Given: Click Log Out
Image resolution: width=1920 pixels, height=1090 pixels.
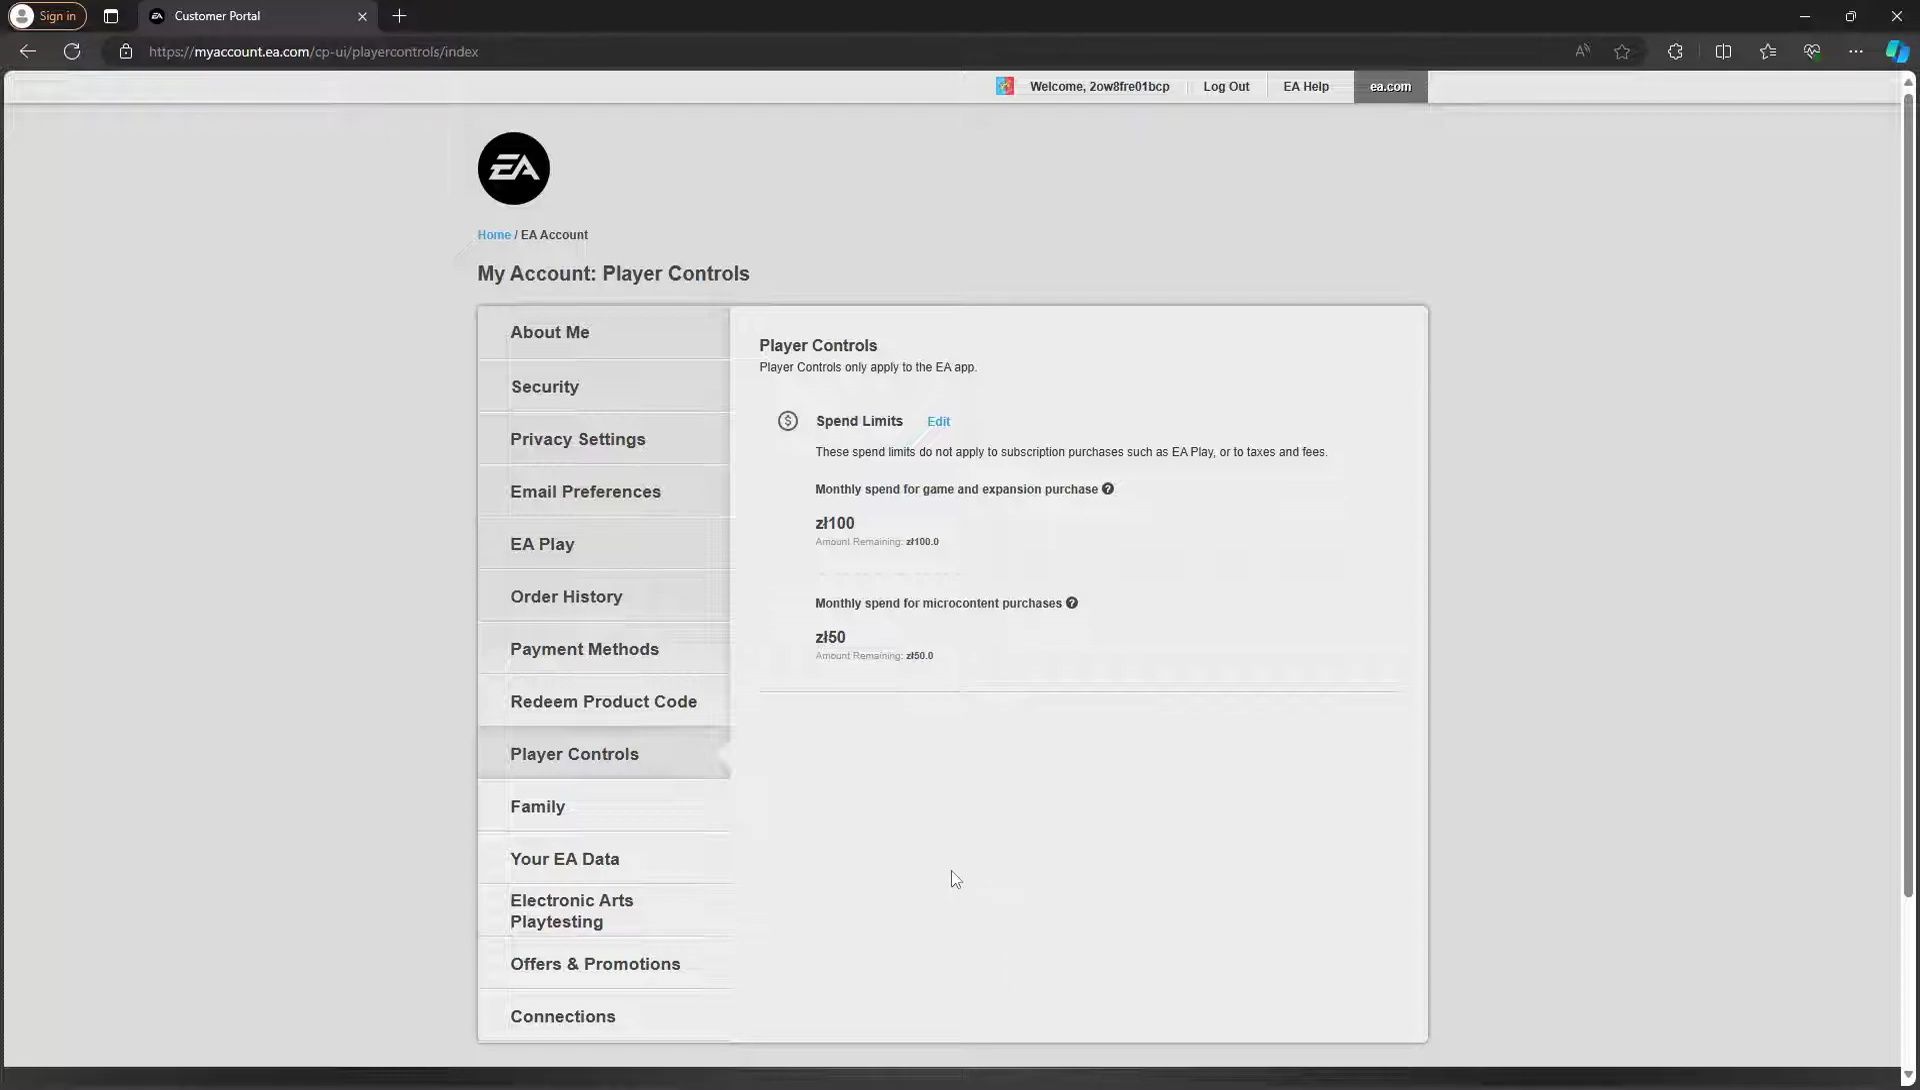Looking at the screenshot, I should coord(1226,86).
